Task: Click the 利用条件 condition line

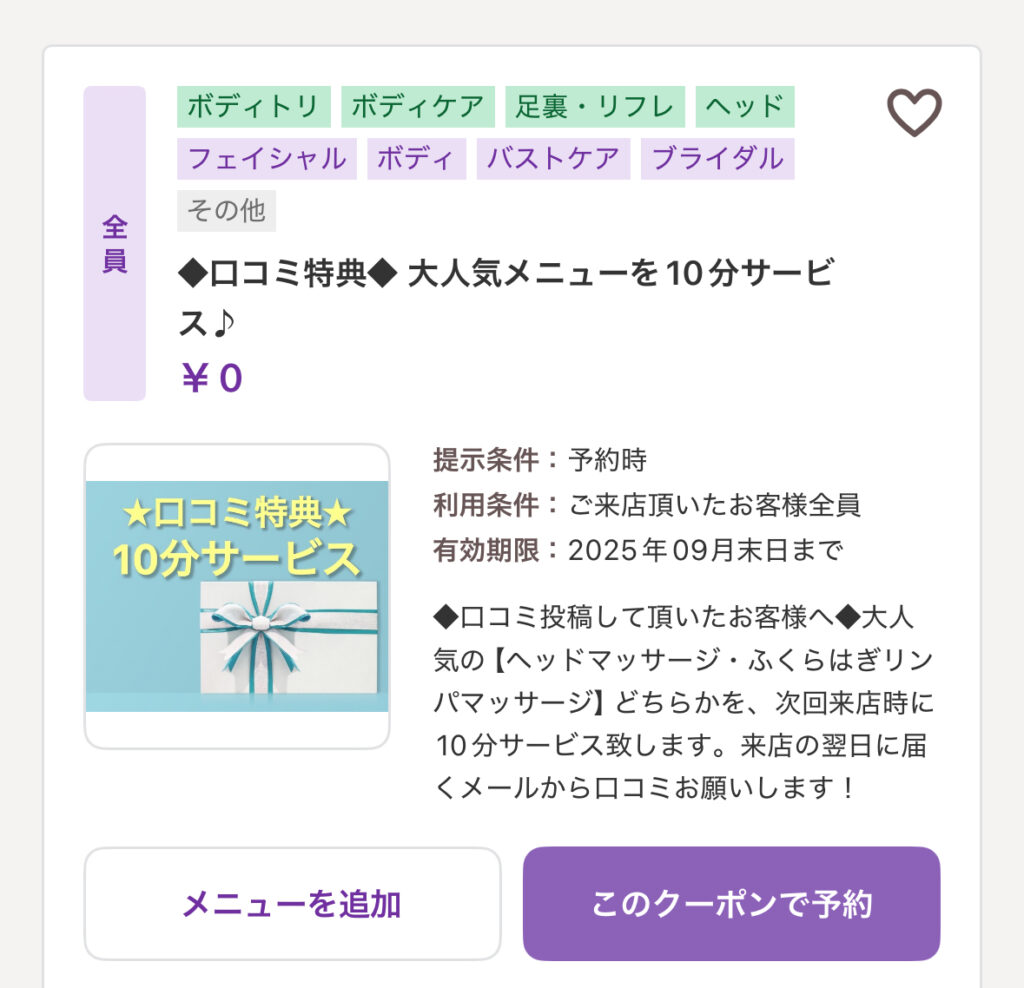Action: (x=646, y=505)
